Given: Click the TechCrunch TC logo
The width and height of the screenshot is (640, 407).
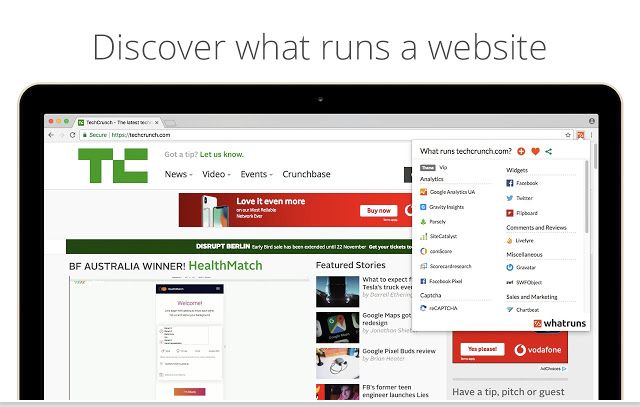Looking at the screenshot, I should 113,165.
